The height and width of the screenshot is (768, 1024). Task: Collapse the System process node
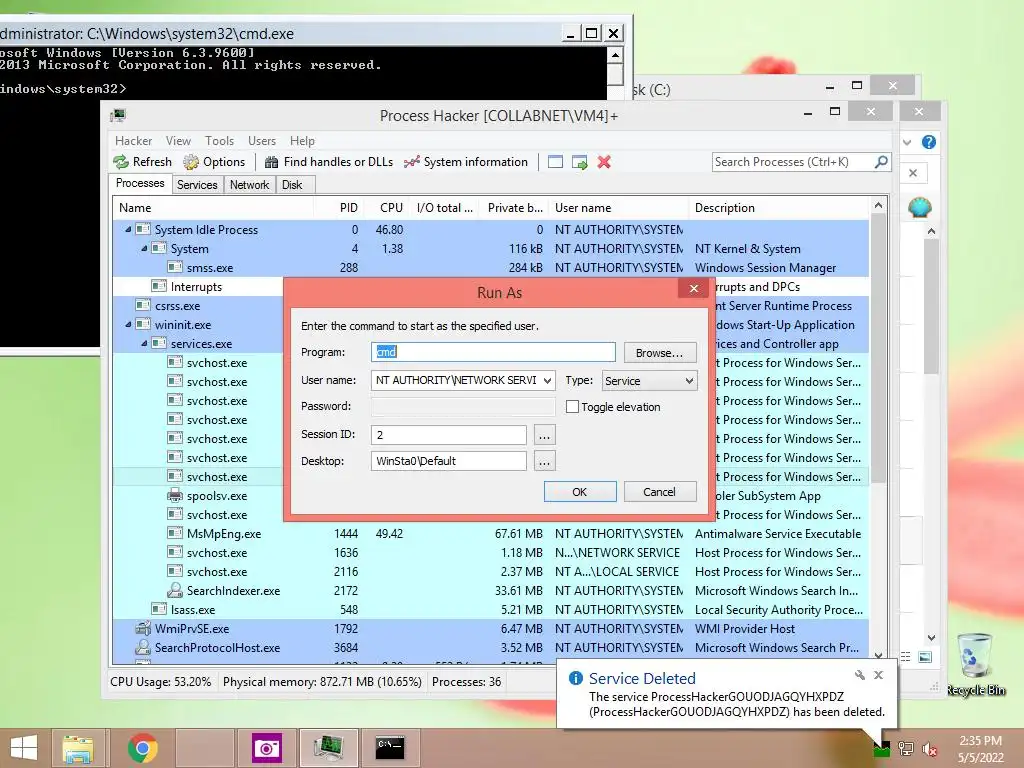pyautogui.click(x=144, y=249)
